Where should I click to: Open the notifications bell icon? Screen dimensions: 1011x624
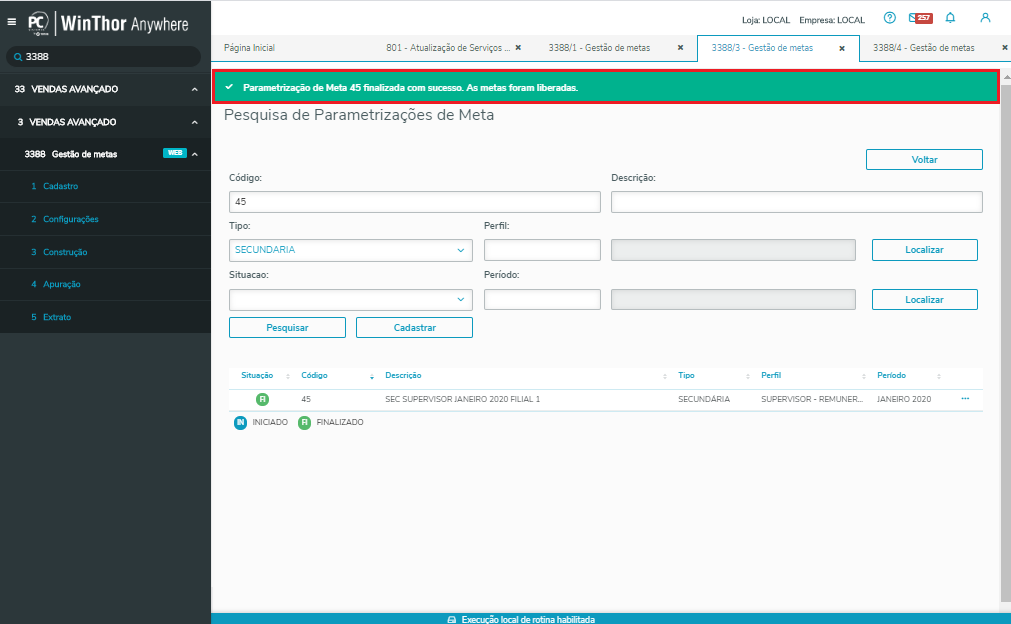[950, 18]
